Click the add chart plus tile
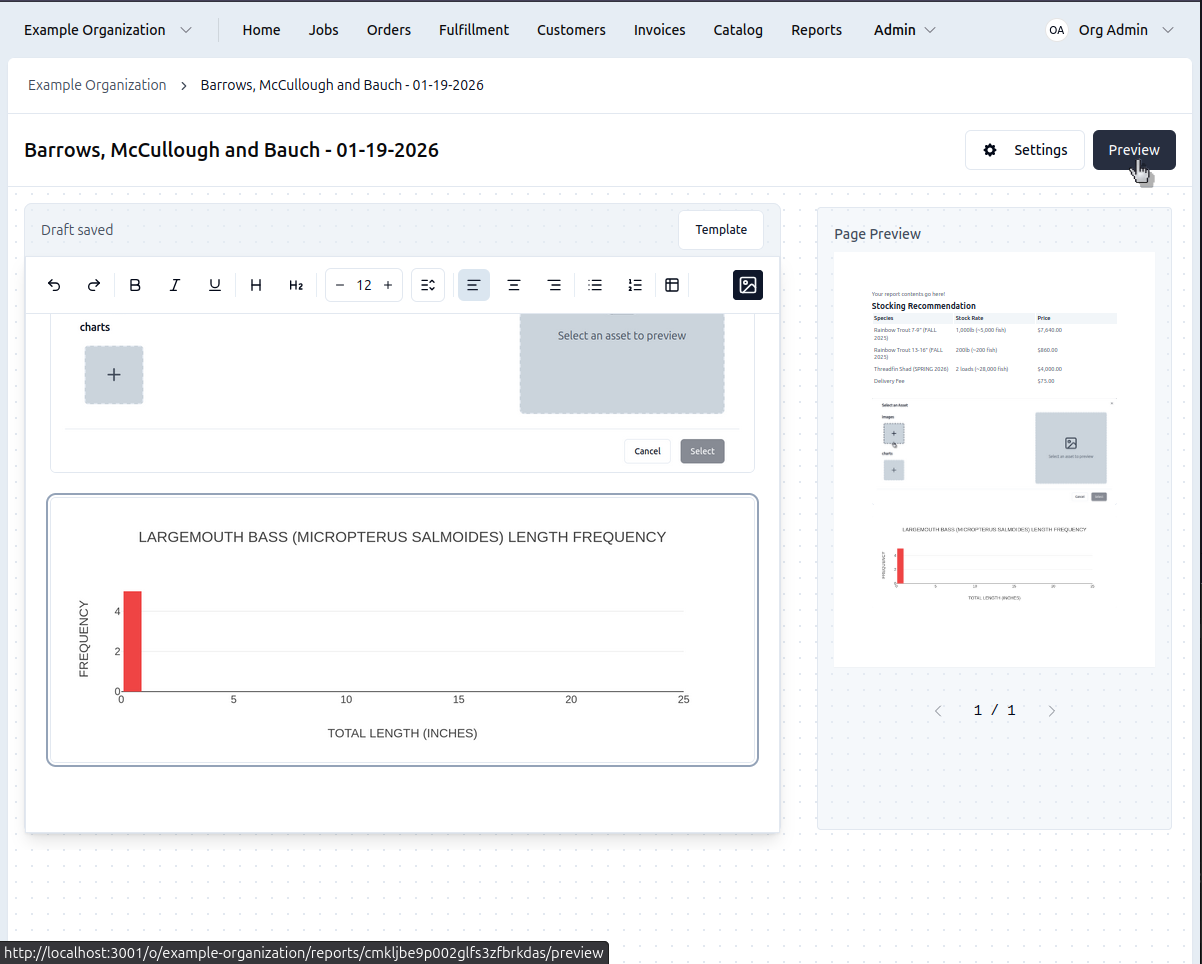The height and width of the screenshot is (964, 1202). click(x=114, y=375)
